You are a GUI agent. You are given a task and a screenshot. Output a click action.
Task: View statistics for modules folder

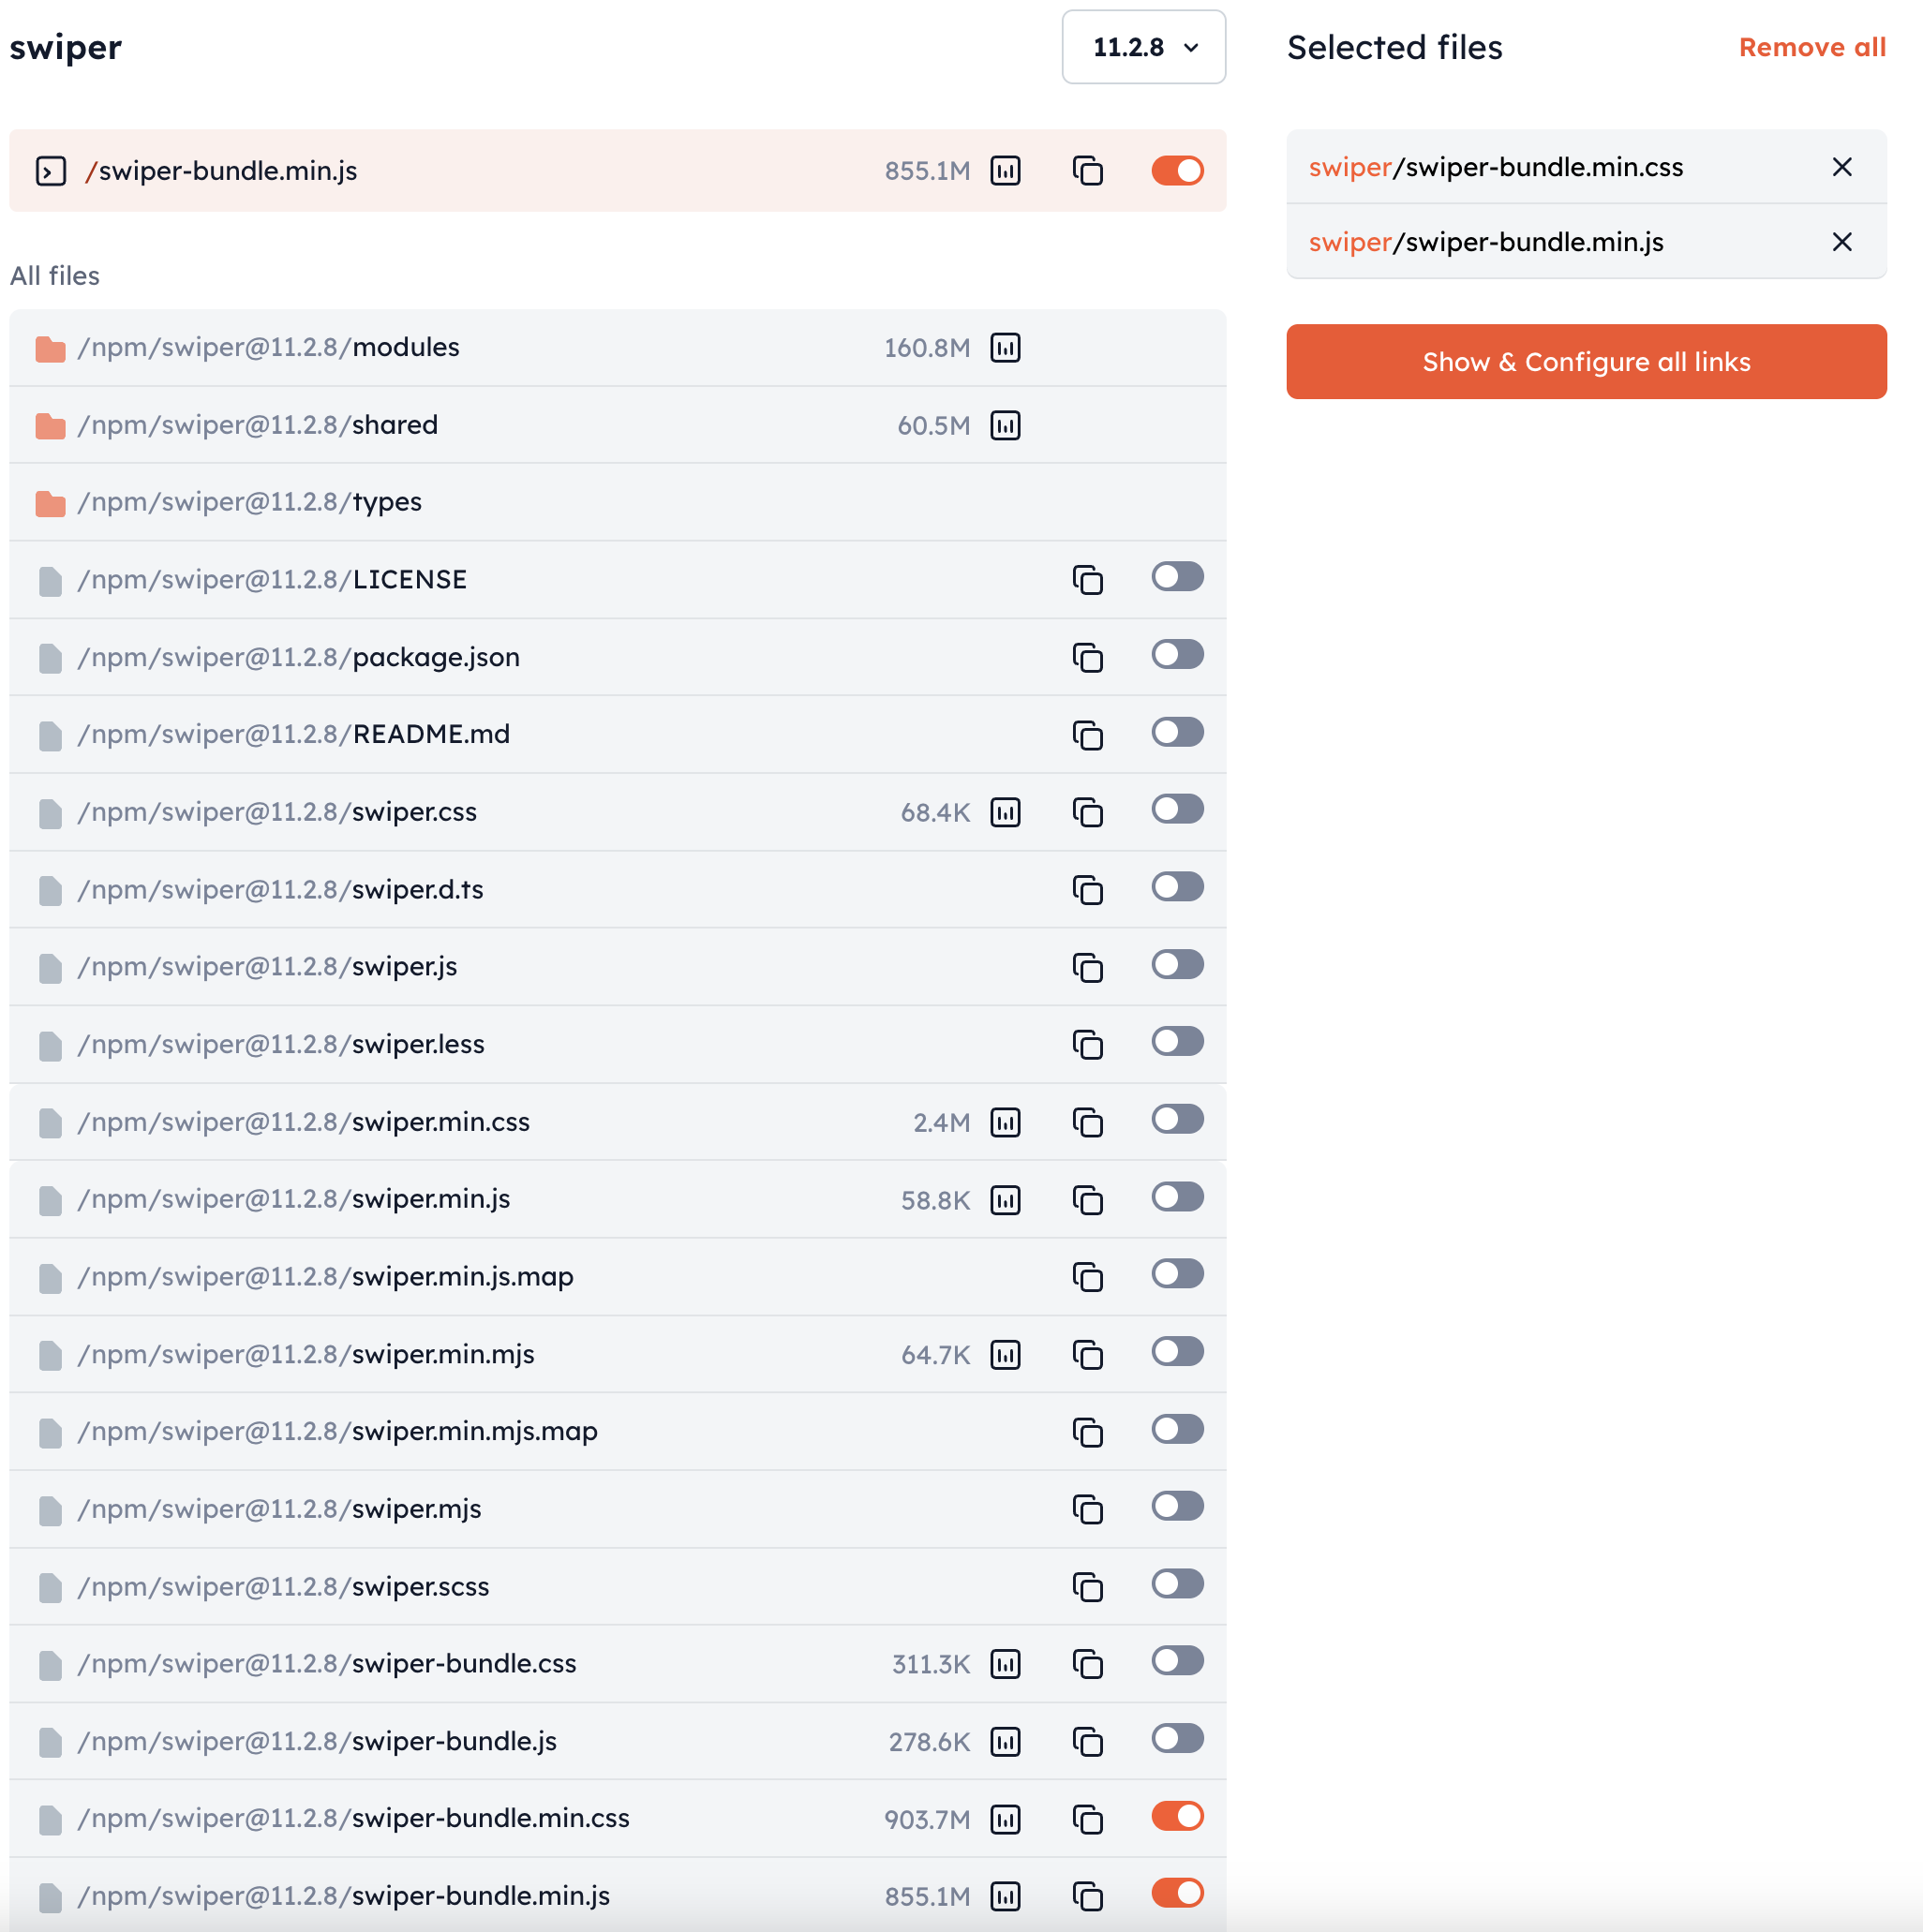pyautogui.click(x=1005, y=348)
